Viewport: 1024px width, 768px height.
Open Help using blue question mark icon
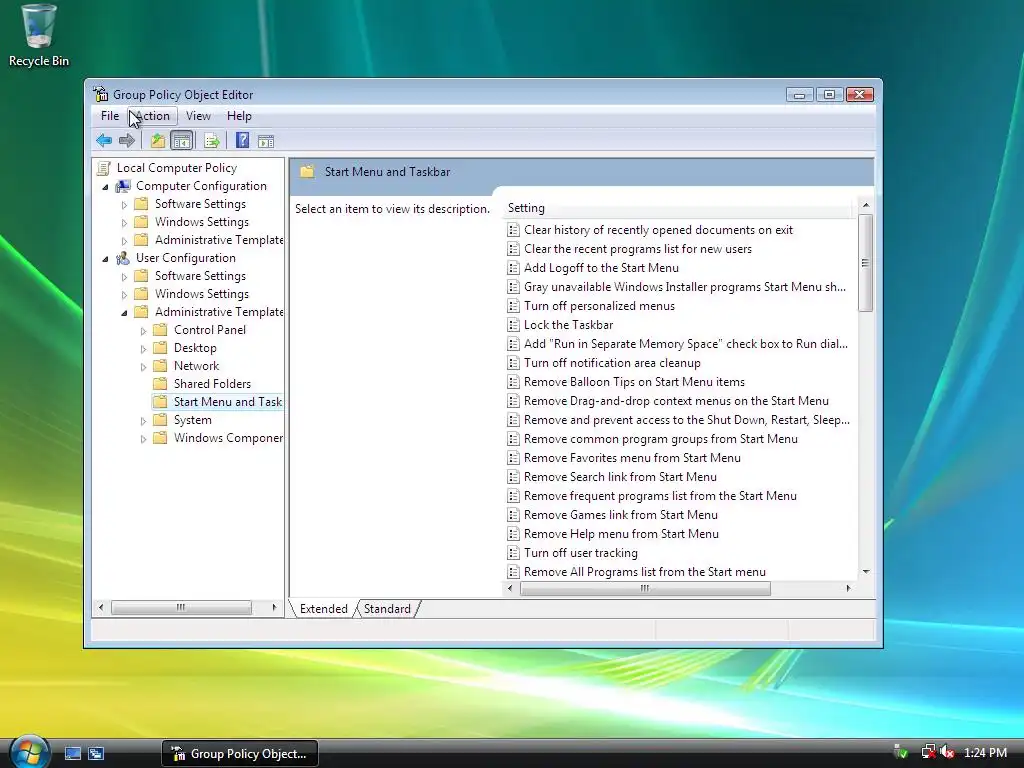pyautogui.click(x=242, y=140)
